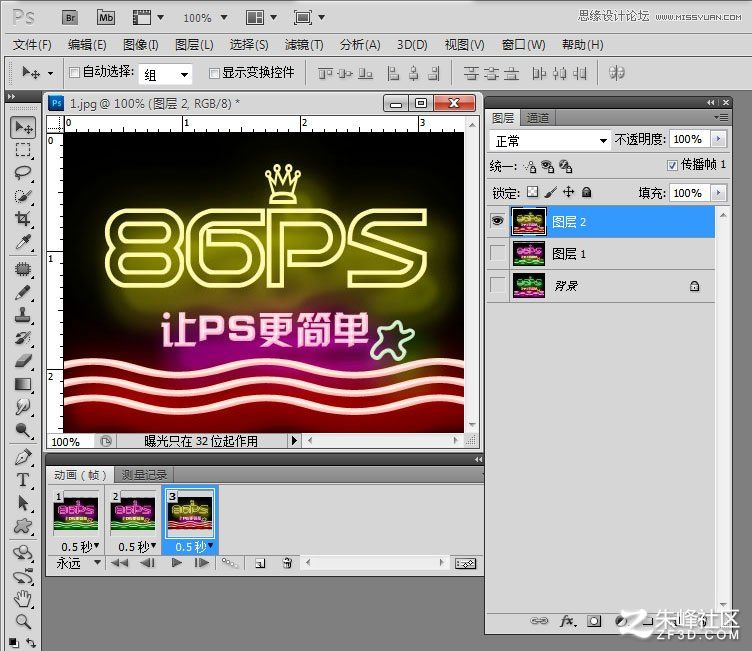
Task: Select the Pen tool
Action: [x=23, y=457]
